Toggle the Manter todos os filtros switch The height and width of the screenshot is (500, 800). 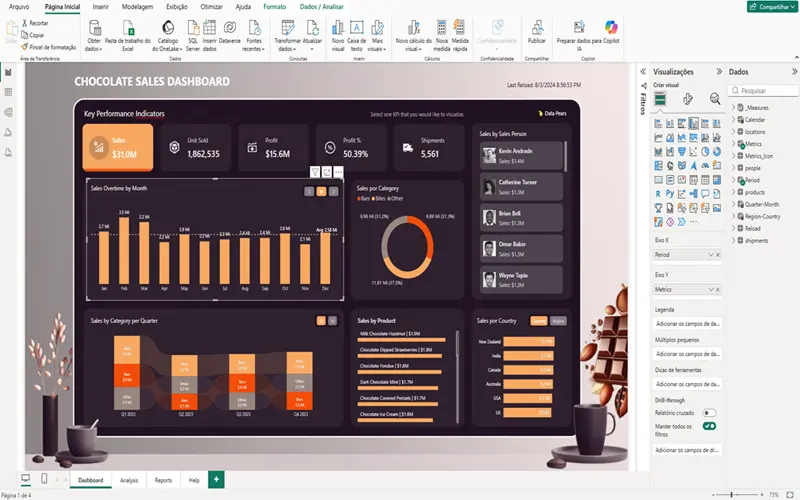(709, 426)
